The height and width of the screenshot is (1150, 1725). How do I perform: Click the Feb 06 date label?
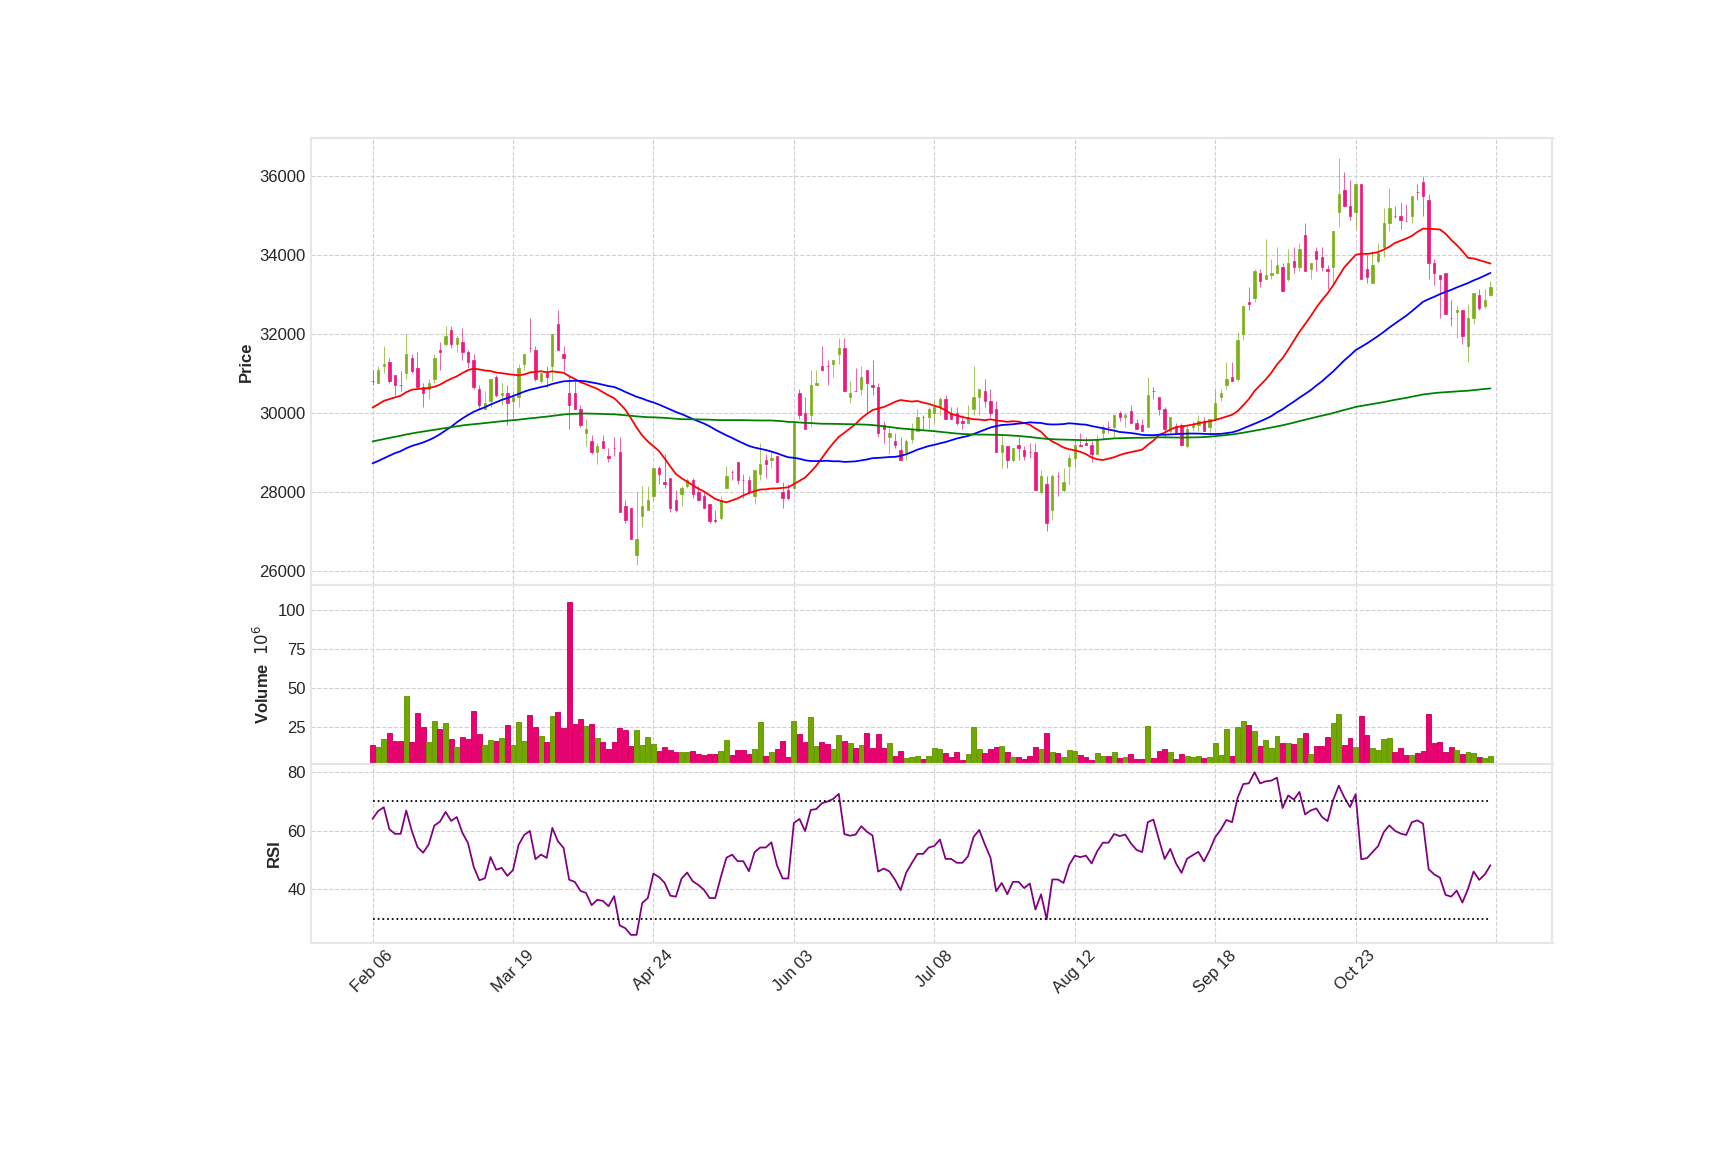tap(370, 971)
